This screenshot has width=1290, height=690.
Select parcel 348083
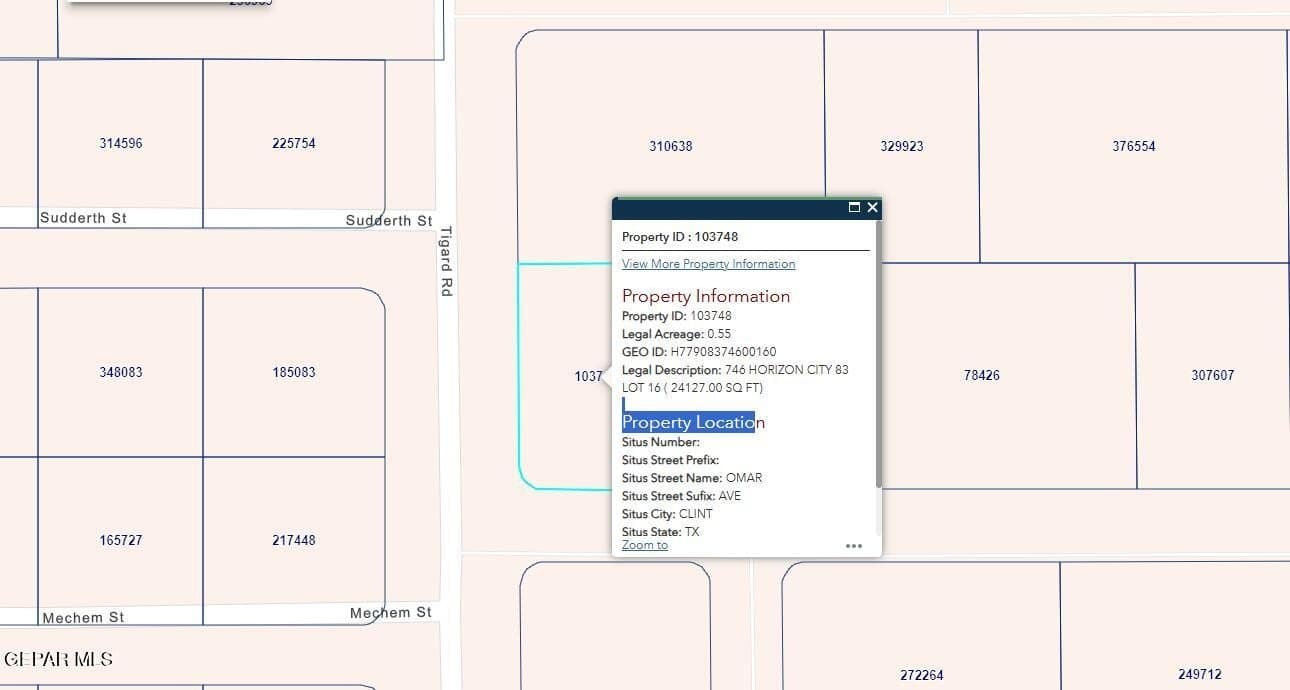(x=120, y=372)
